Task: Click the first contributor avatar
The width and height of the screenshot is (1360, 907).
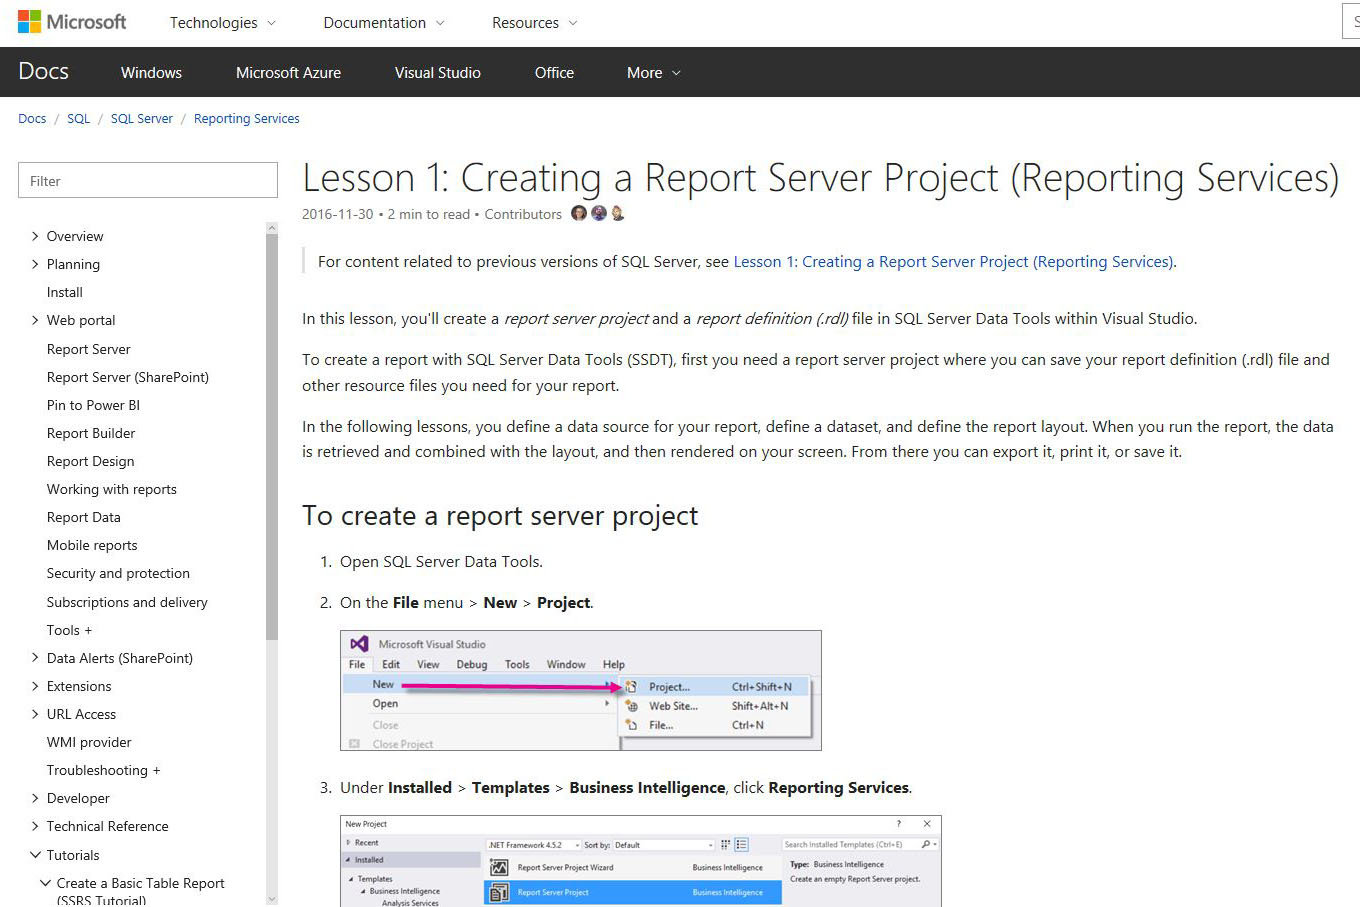Action: [579, 213]
